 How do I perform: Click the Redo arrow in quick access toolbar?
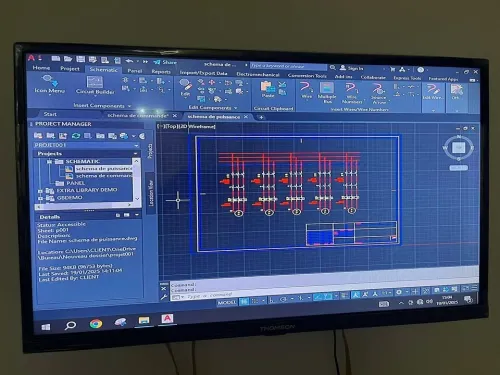145,61
